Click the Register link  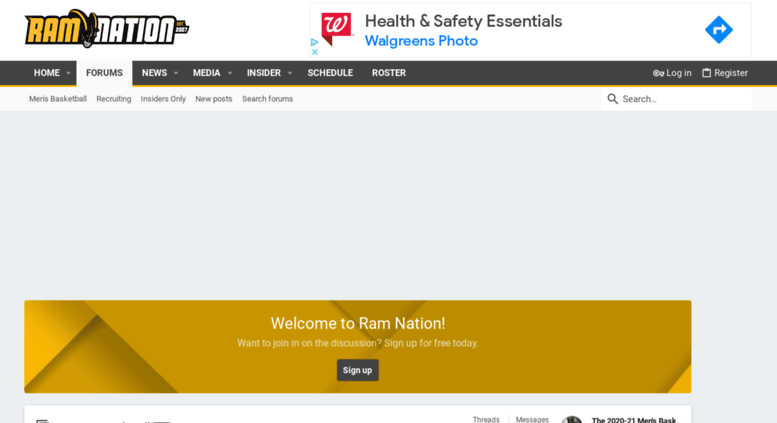click(x=725, y=73)
